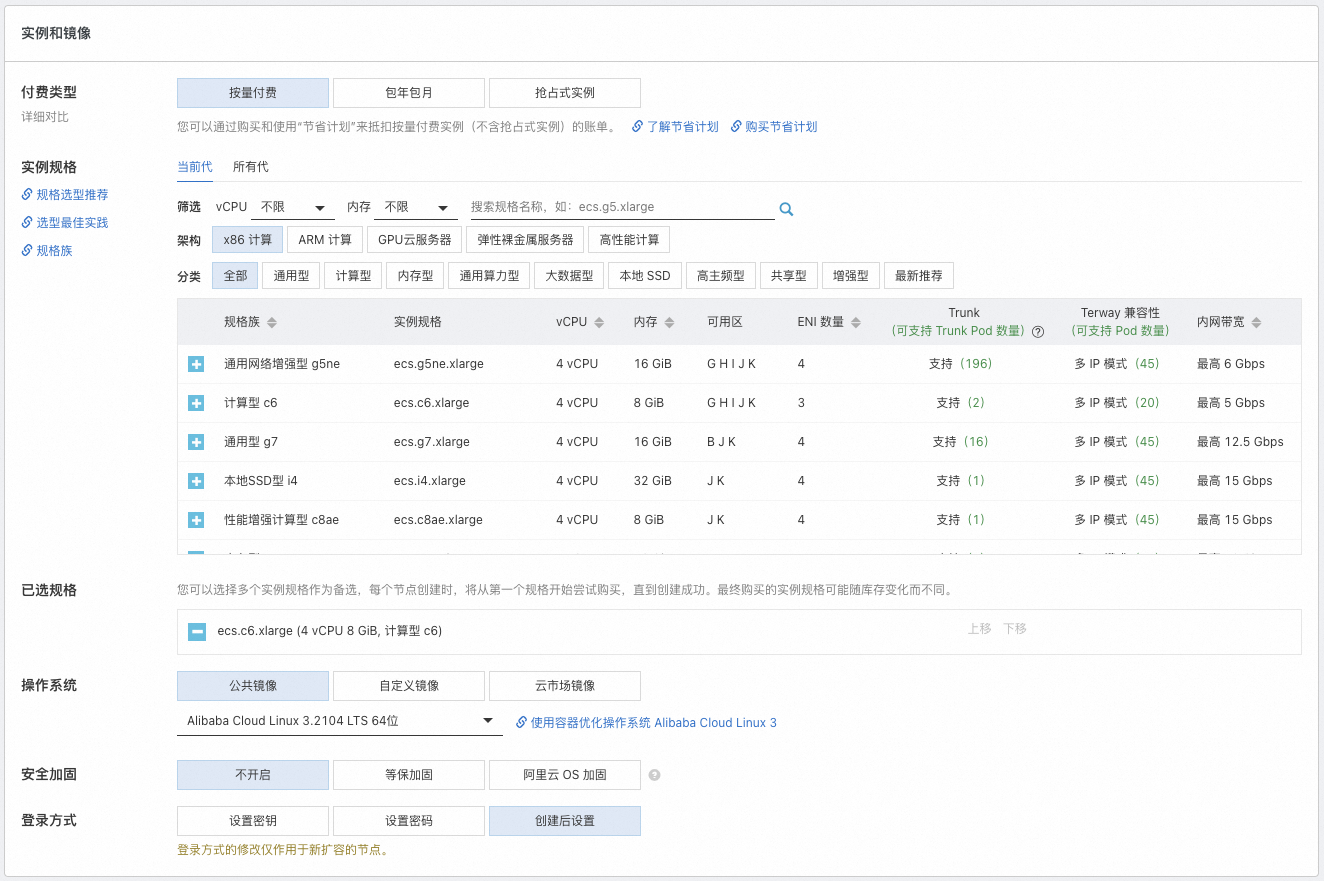Open the vCPU filter dropdown
This screenshot has height=881, width=1324.
(x=293, y=207)
